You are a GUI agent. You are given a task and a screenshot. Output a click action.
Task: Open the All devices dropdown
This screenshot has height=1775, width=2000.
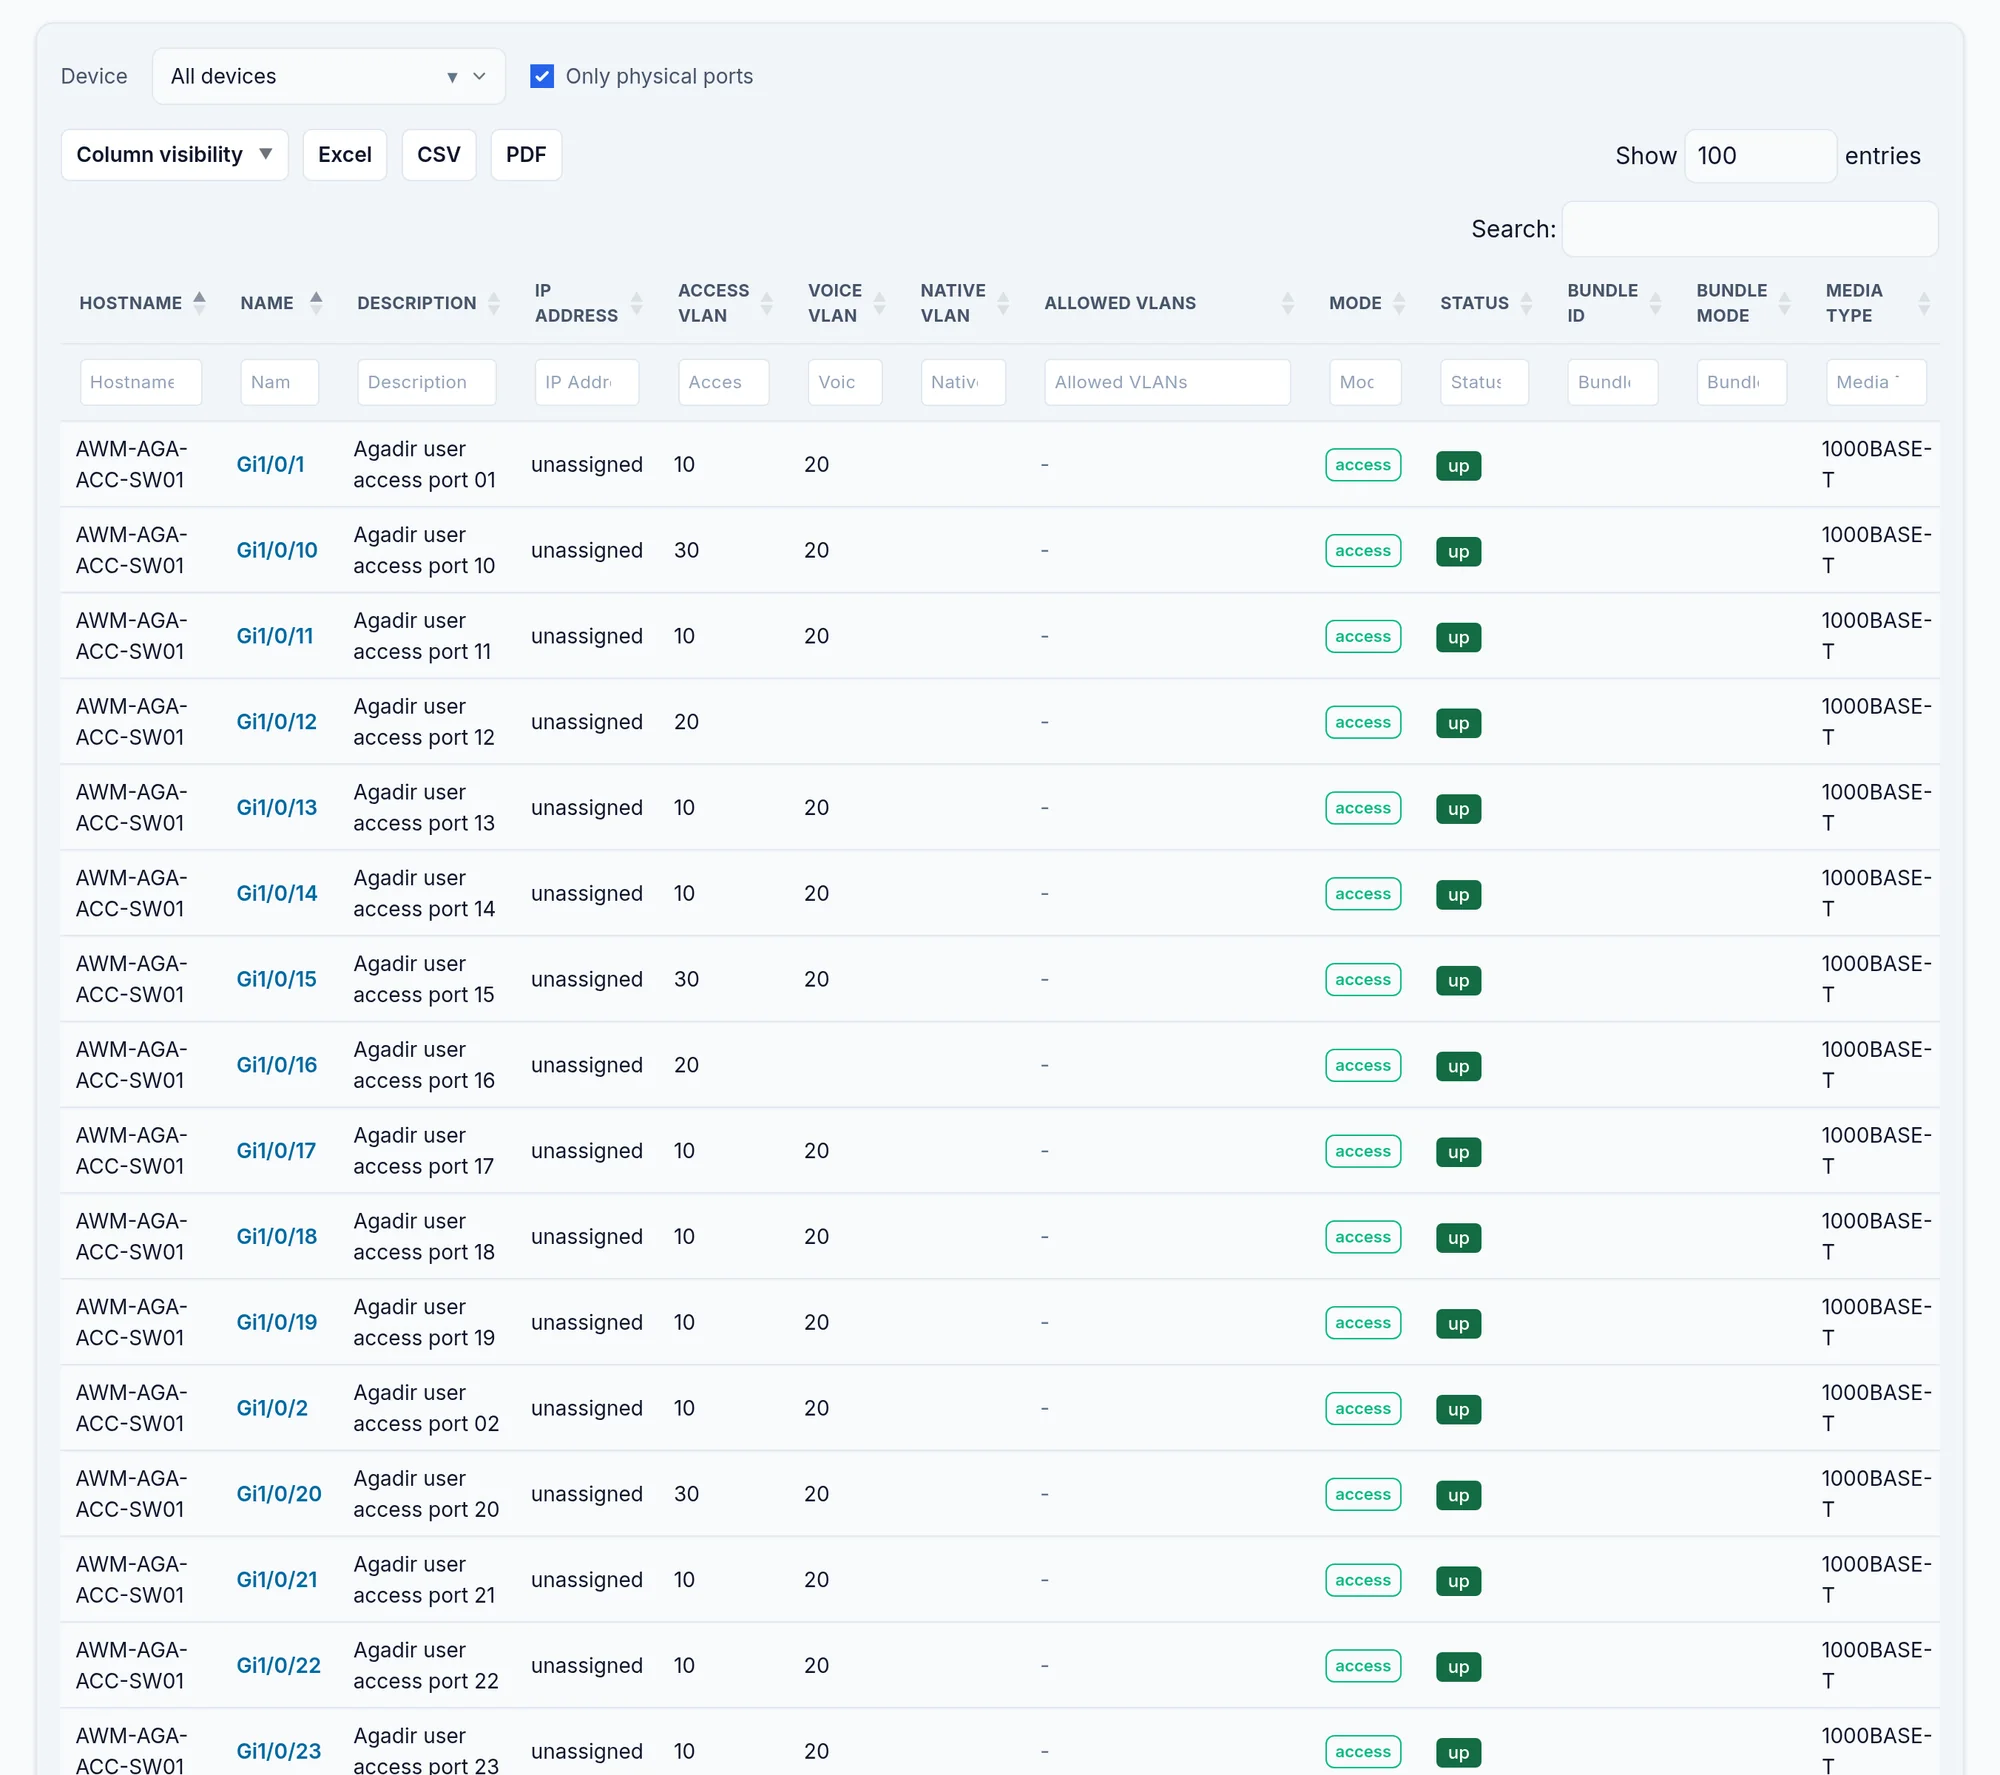coord(328,76)
